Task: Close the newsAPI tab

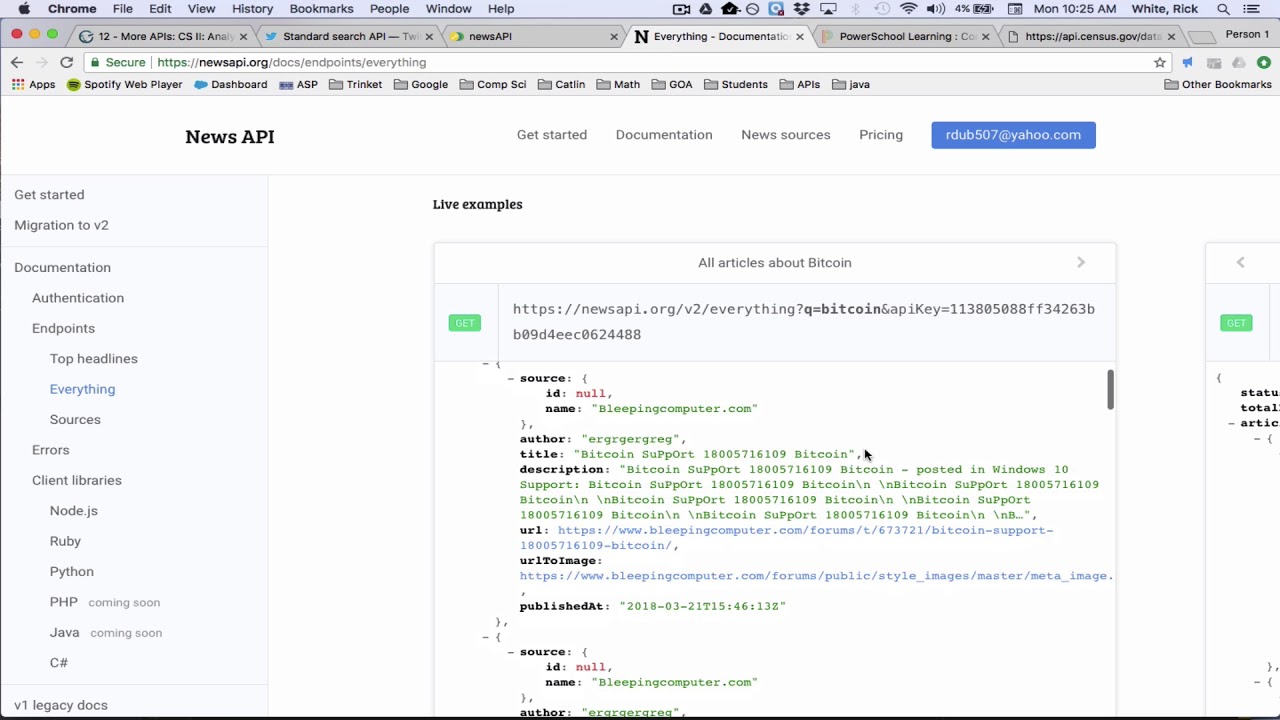Action: click(614, 36)
